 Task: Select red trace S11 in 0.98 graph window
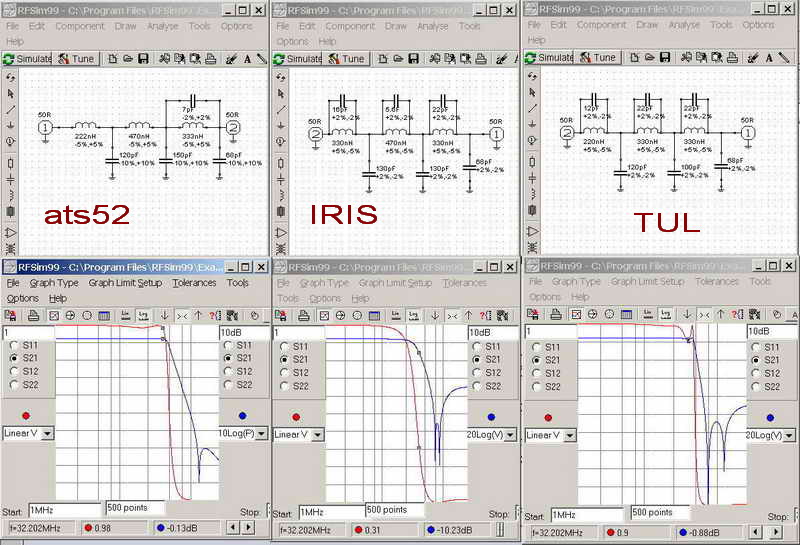click(14, 345)
